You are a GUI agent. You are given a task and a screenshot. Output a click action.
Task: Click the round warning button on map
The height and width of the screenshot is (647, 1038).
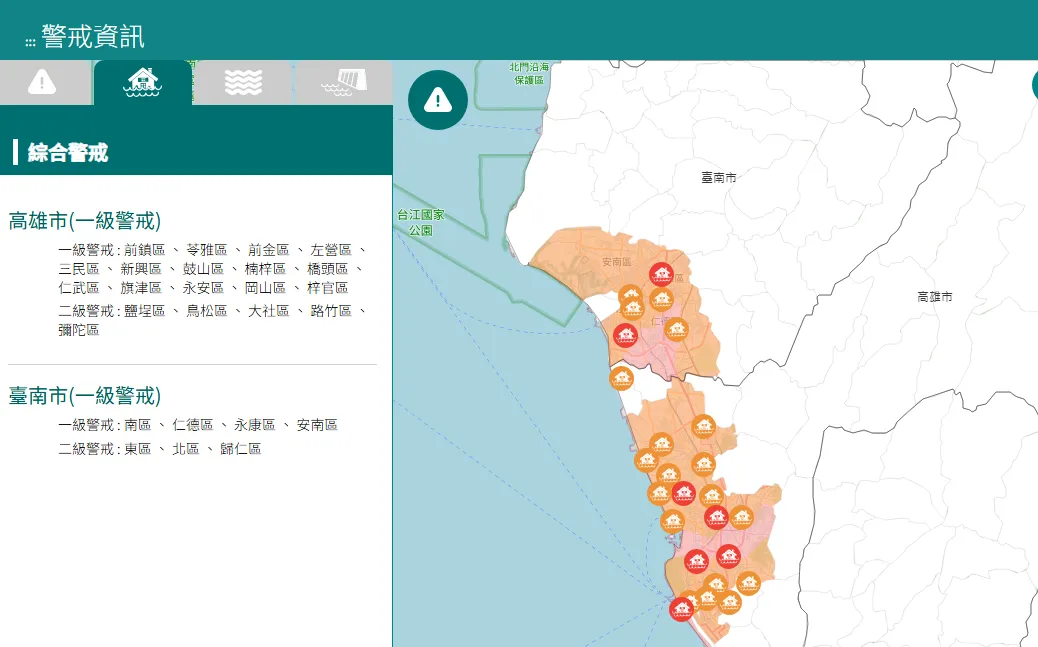438,100
